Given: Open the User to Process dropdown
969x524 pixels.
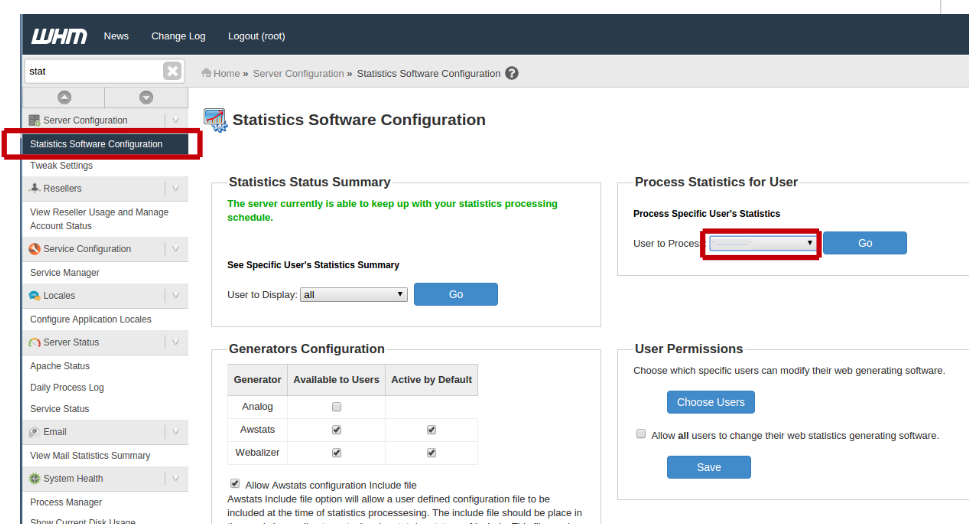Looking at the screenshot, I should (762, 243).
